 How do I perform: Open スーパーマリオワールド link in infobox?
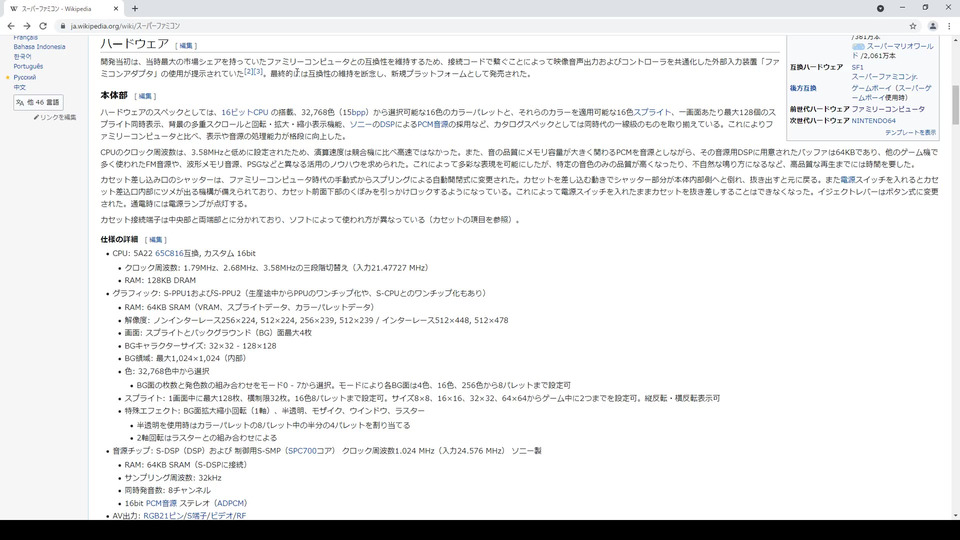coord(893,51)
